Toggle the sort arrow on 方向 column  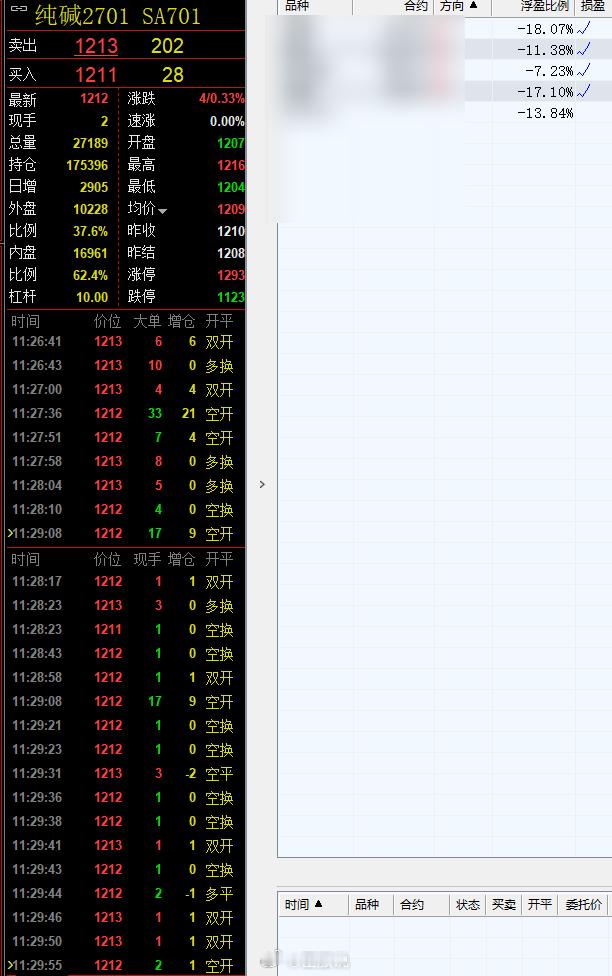coord(474,6)
